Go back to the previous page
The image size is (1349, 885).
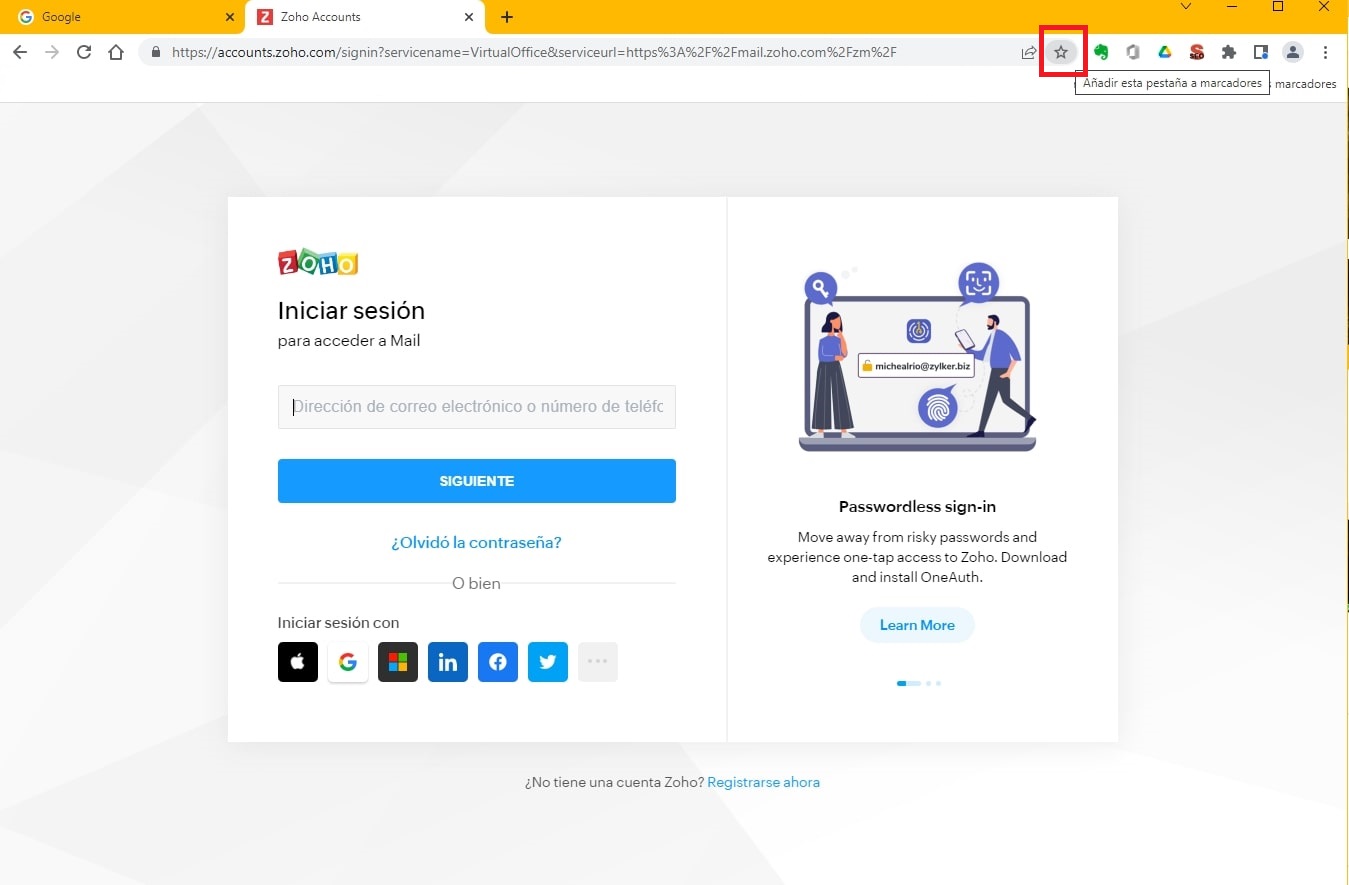pos(20,52)
